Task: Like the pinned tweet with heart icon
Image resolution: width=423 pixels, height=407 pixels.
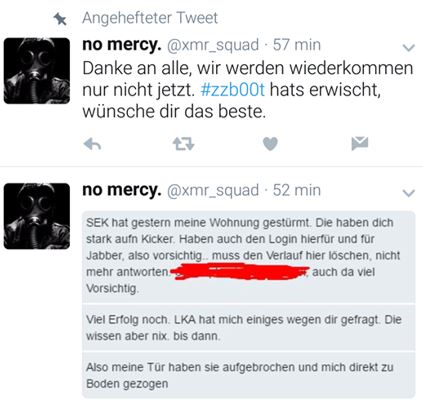Action: tap(270, 144)
